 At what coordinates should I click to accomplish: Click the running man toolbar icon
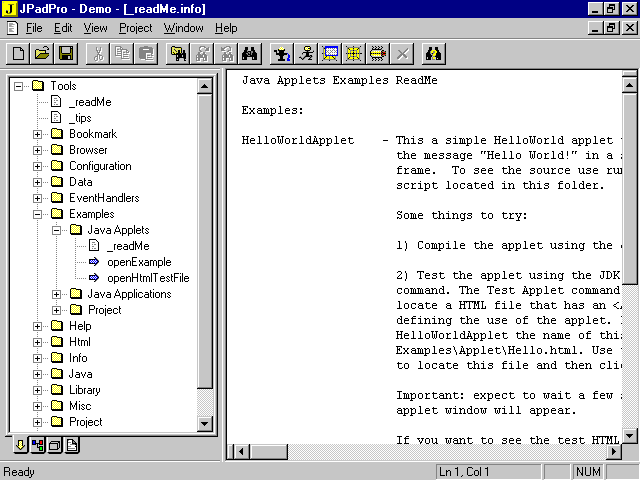pyautogui.click(x=306, y=53)
